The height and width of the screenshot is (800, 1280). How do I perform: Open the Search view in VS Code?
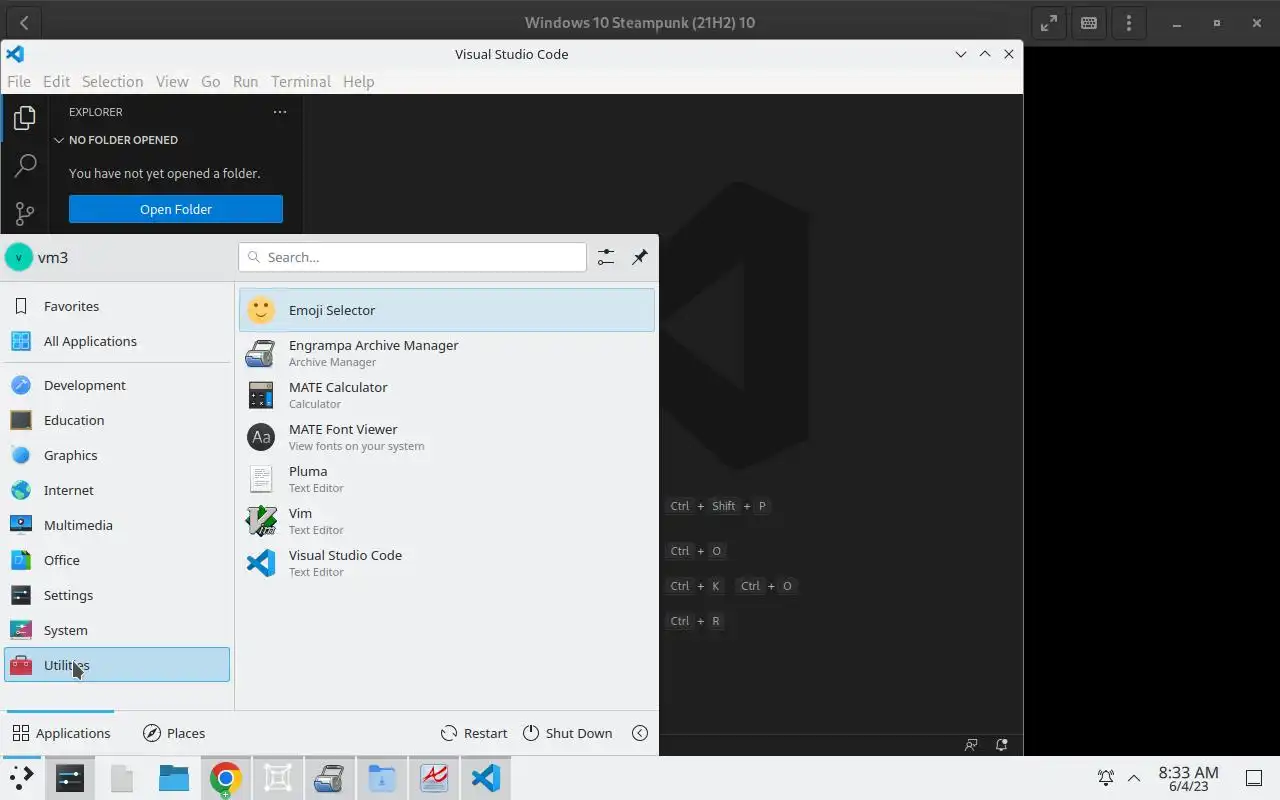click(x=25, y=165)
